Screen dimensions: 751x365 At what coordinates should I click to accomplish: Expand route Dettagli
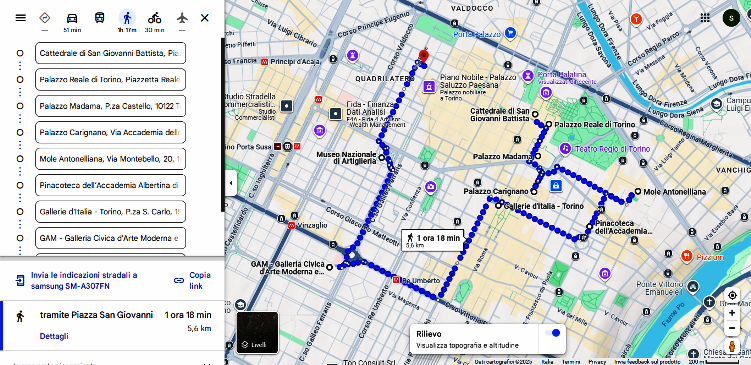(x=54, y=336)
